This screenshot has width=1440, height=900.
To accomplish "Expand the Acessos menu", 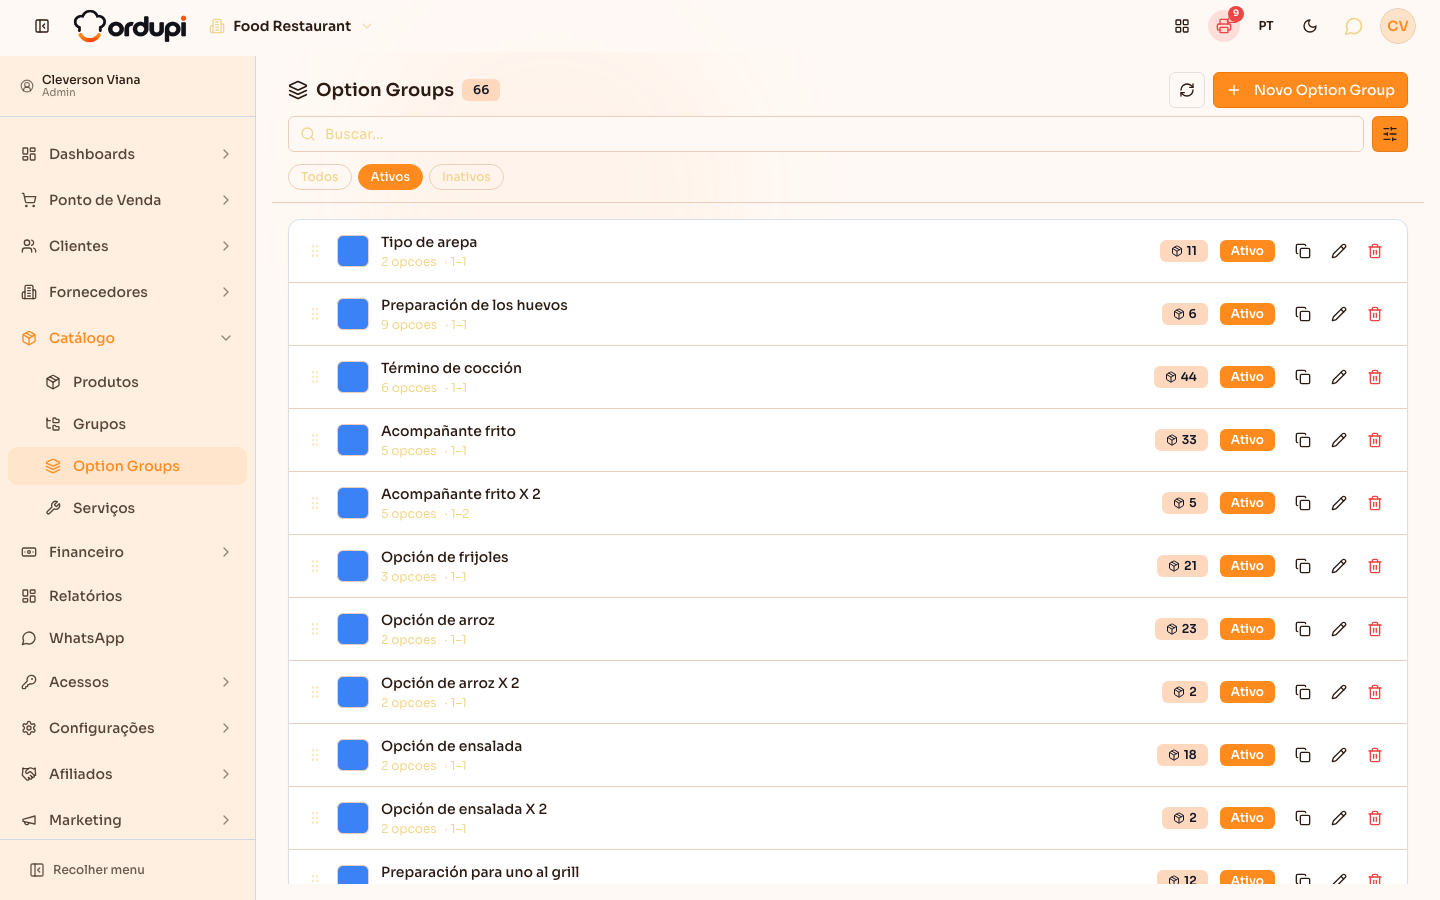I will point(127,682).
